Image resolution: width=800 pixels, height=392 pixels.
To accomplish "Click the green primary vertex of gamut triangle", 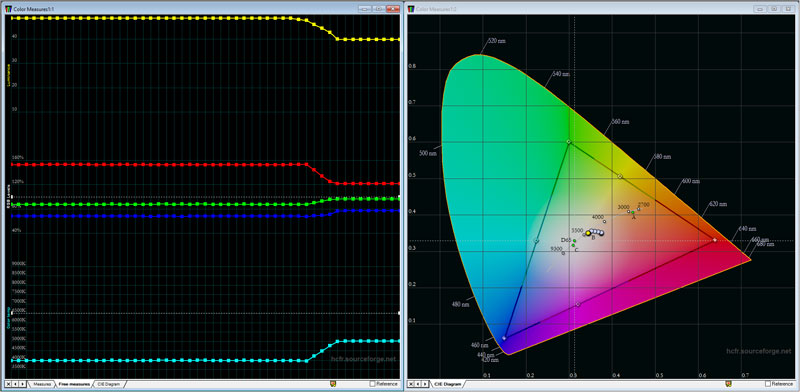I will tap(568, 142).
